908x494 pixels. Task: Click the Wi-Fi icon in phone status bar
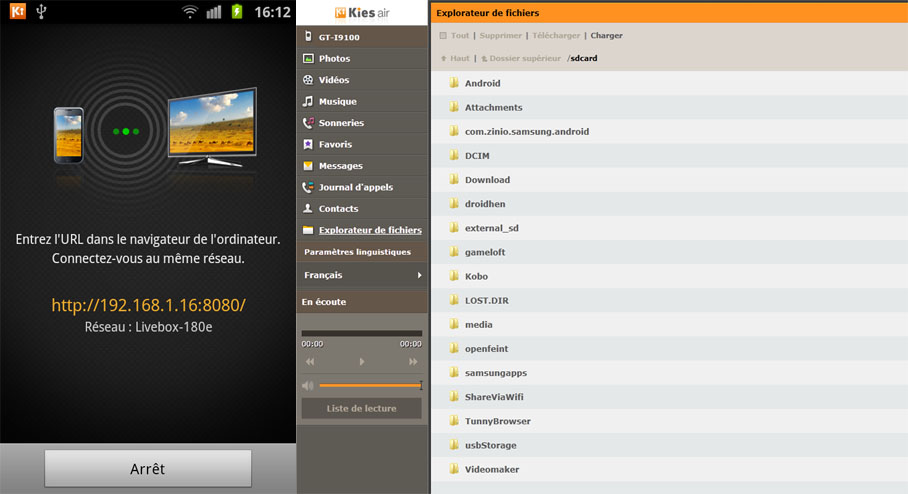(189, 12)
